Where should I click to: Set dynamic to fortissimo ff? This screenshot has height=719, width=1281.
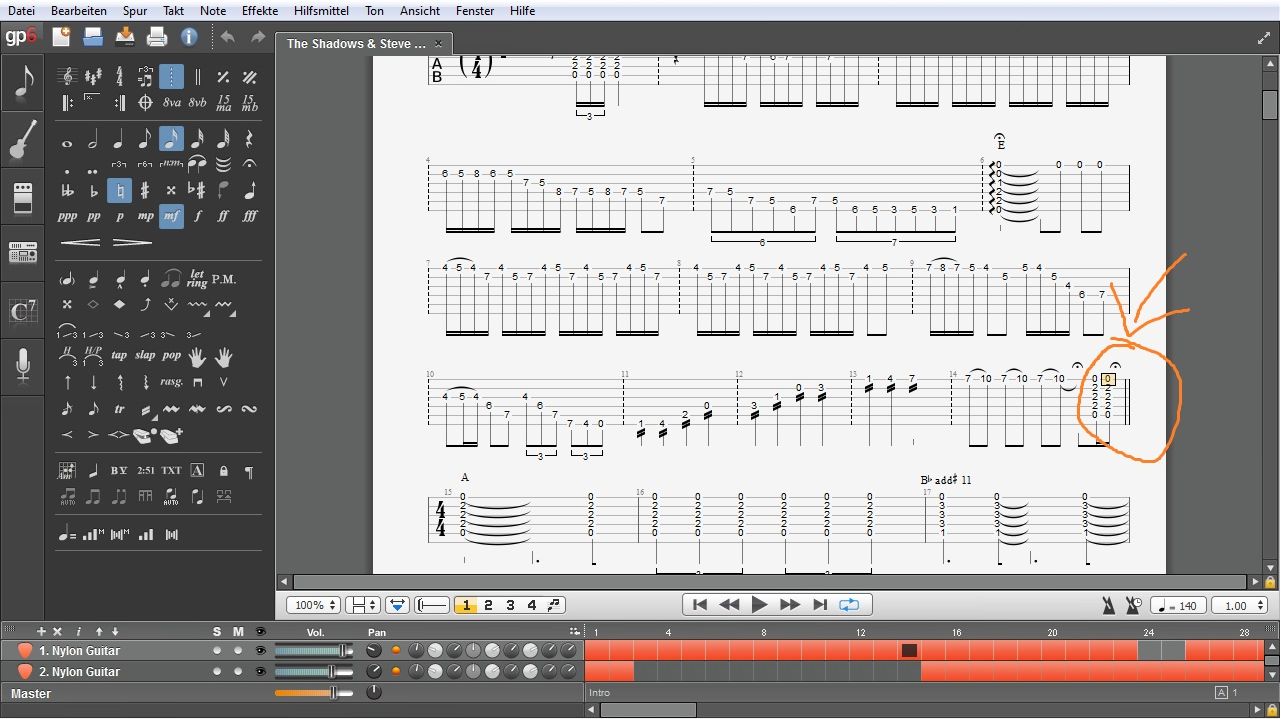tap(223, 216)
